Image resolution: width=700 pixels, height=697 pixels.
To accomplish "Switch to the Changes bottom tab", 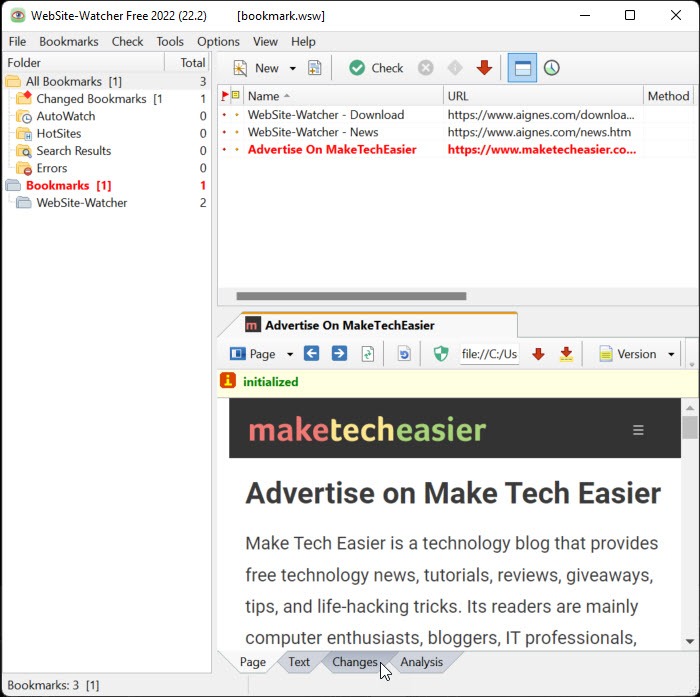I will (355, 662).
